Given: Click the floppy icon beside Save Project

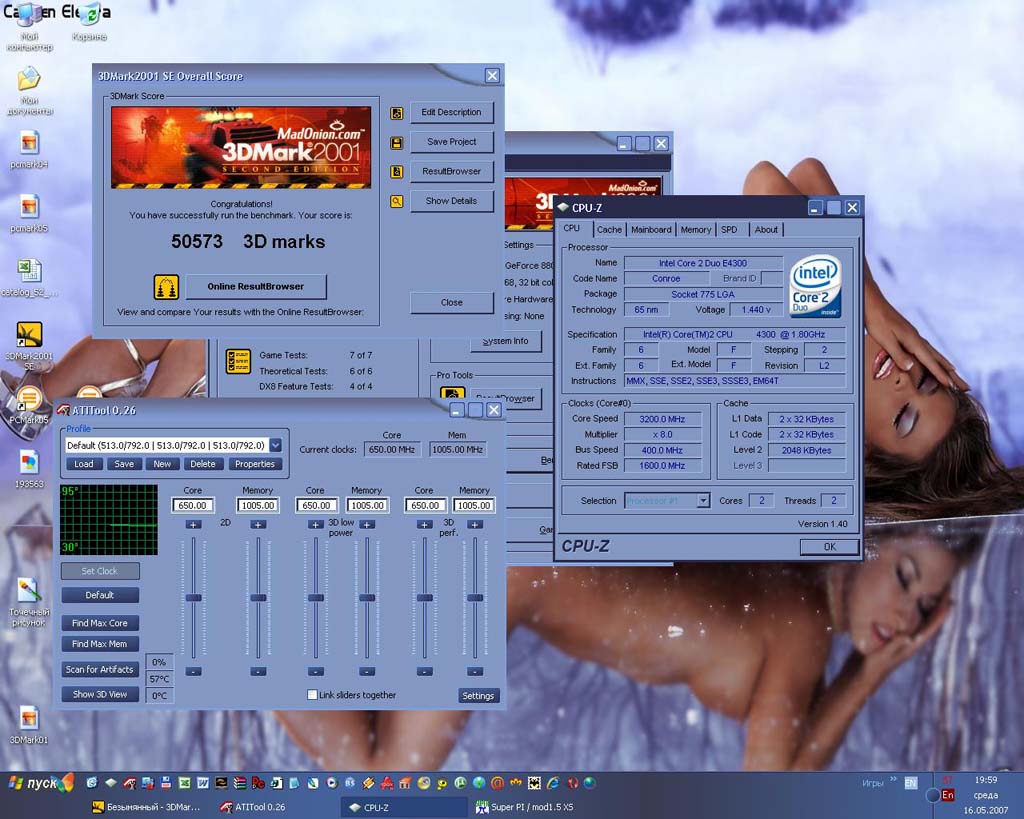Looking at the screenshot, I should coord(396,142).
